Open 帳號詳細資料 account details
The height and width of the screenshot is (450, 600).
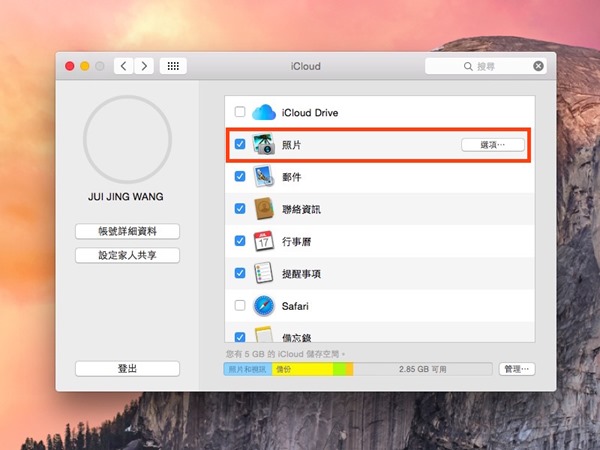tap(127, 231)
